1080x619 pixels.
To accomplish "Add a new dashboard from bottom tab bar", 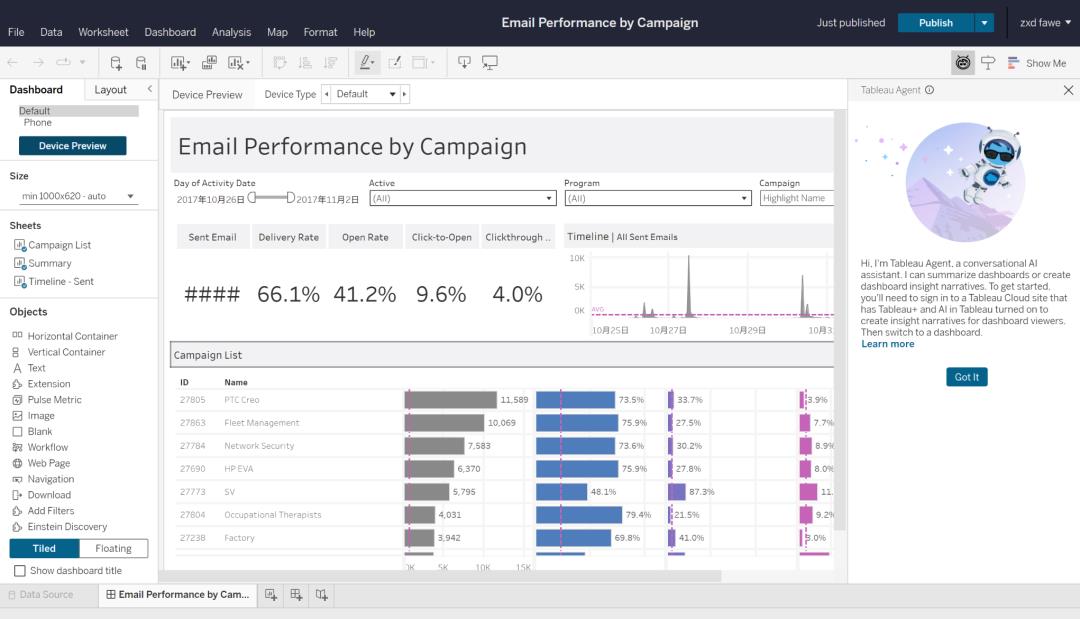I will tap(296, 595).
